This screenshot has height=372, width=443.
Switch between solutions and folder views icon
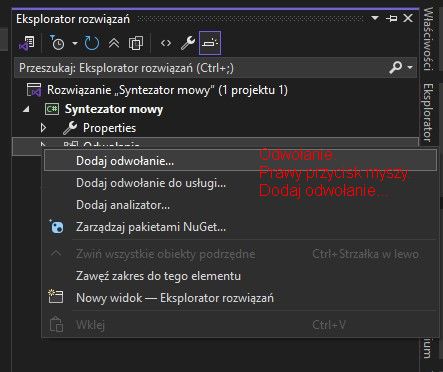coord(27,43)
